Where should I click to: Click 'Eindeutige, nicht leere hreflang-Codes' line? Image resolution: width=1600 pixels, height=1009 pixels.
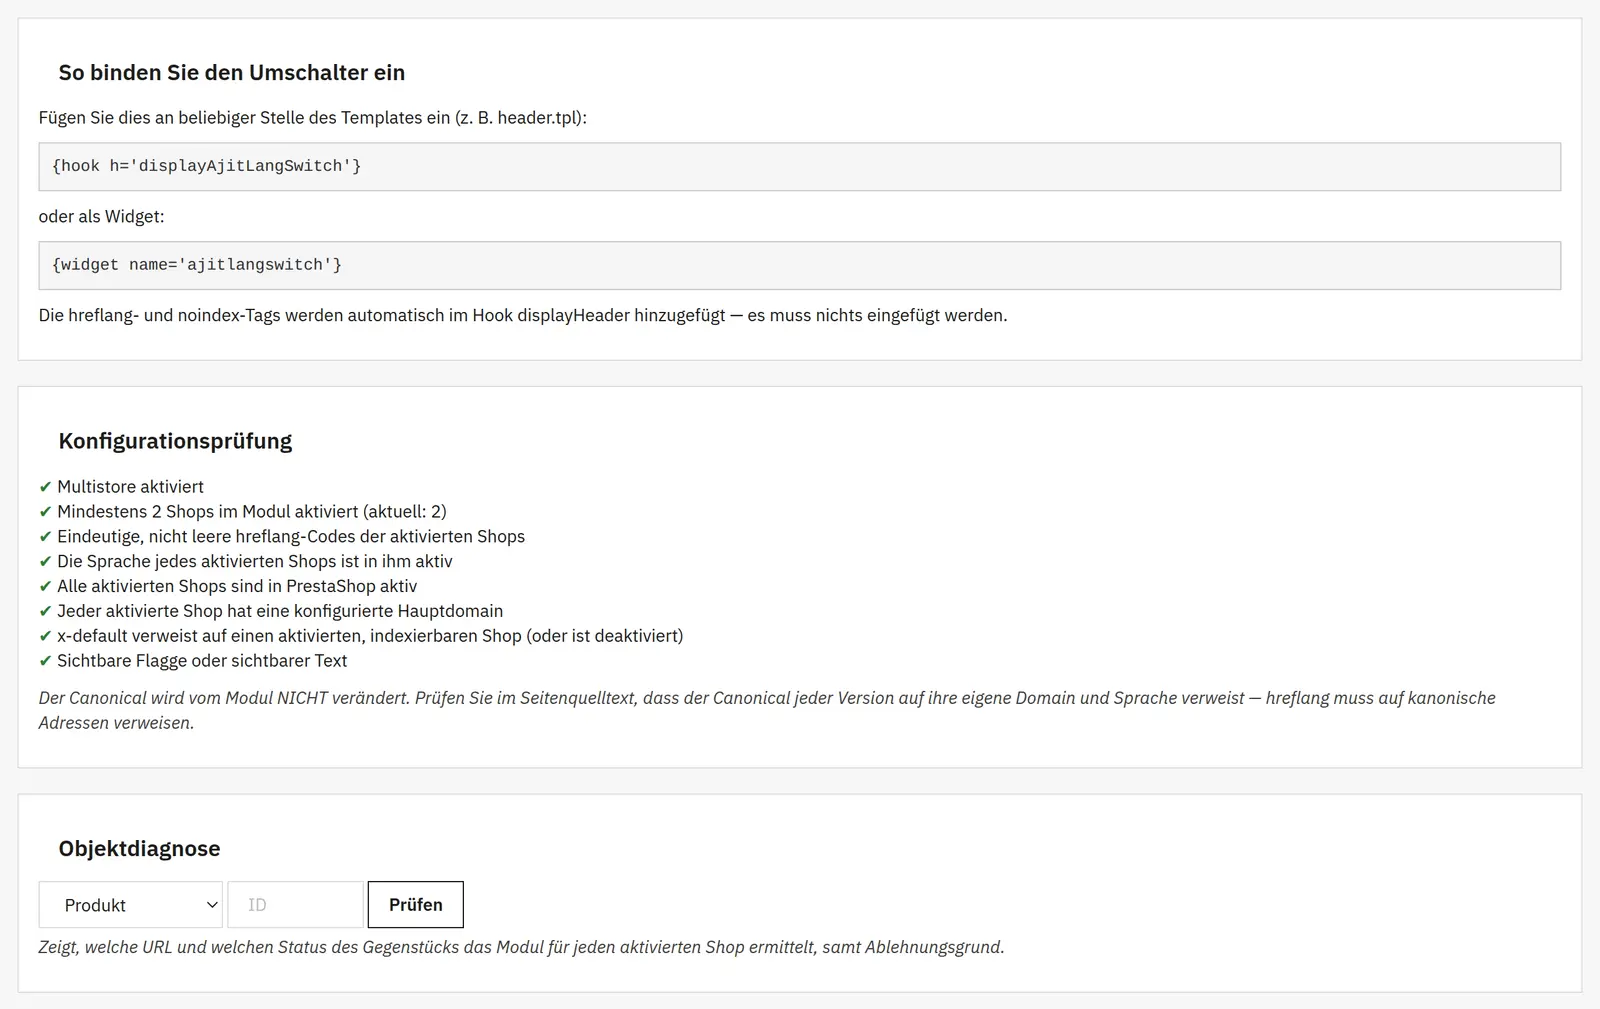coord(282,536)
